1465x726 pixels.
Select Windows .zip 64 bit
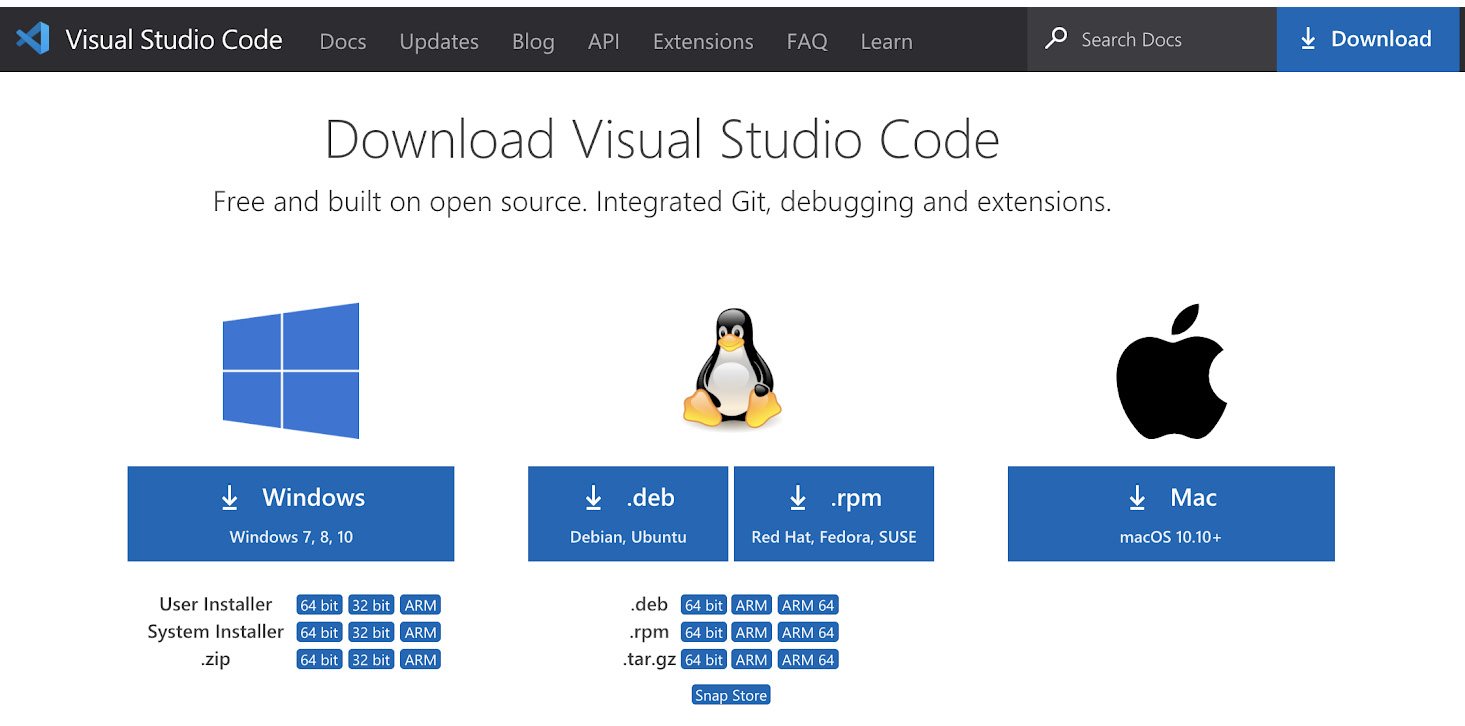click(319, 659)
